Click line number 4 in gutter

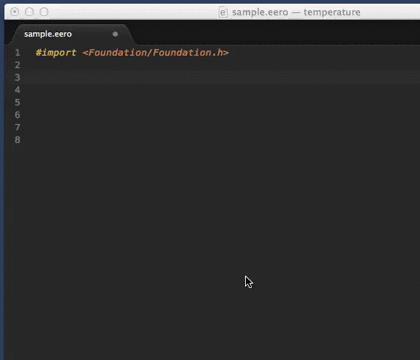[x=17, y=90]
